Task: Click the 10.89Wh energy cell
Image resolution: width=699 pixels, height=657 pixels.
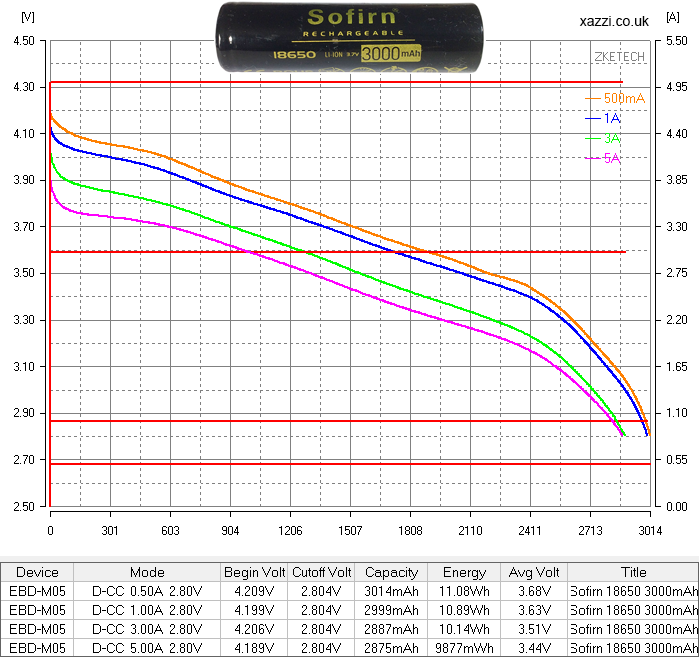Action: click(464, 610)
